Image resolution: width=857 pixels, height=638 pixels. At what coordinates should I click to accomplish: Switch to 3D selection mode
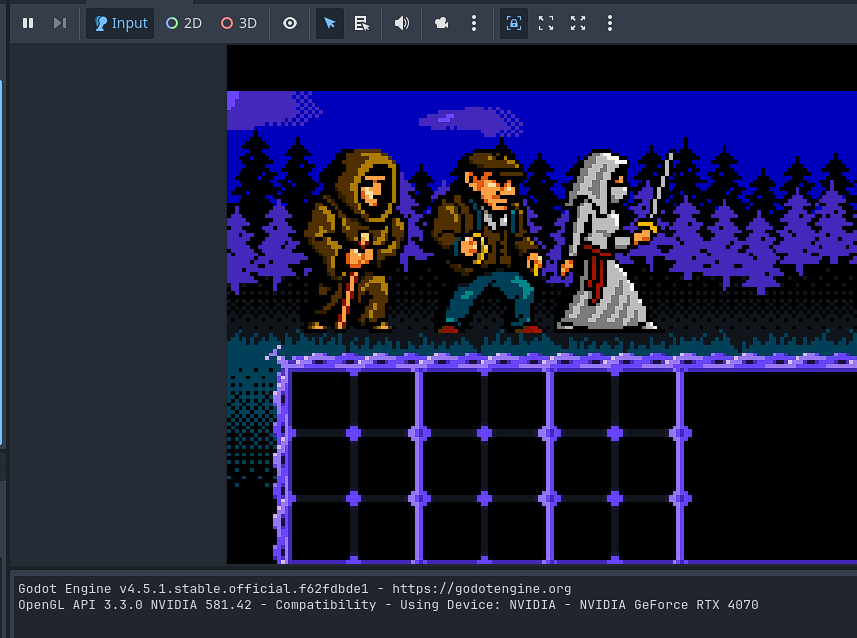coord(239,23)
